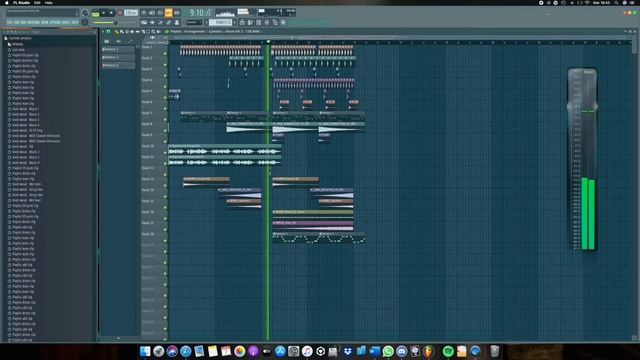The width and height of the screenshot is (640, 360).
Task: Click the red Record button
Action: (x=120, y=13)
